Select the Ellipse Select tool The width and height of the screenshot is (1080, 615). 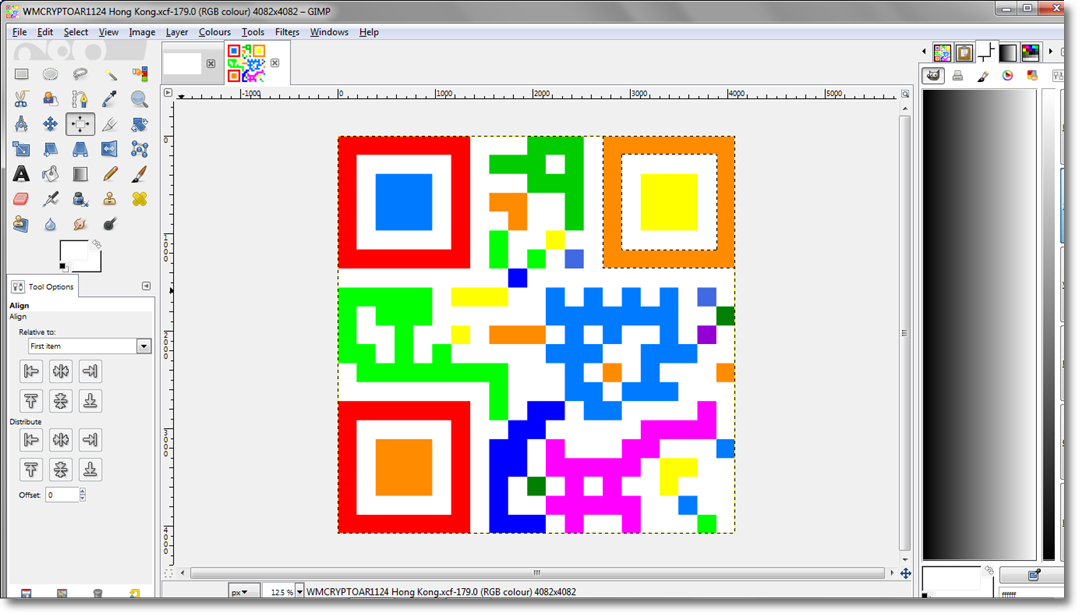tap(50, 74)
